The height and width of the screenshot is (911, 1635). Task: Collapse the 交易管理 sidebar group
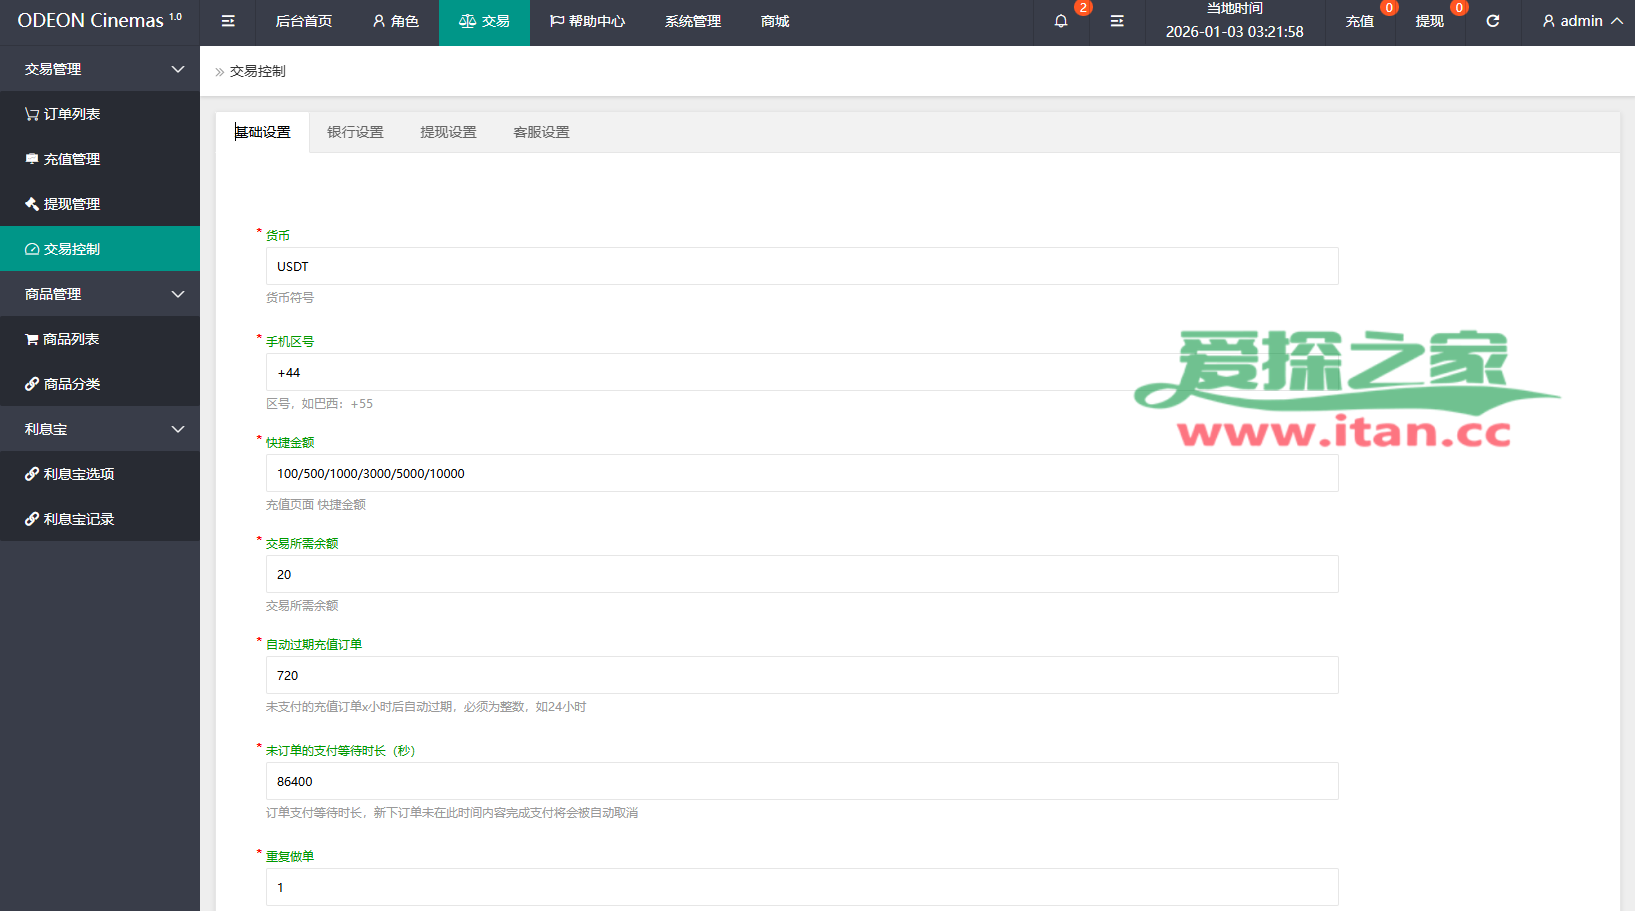tap(100, 69)
